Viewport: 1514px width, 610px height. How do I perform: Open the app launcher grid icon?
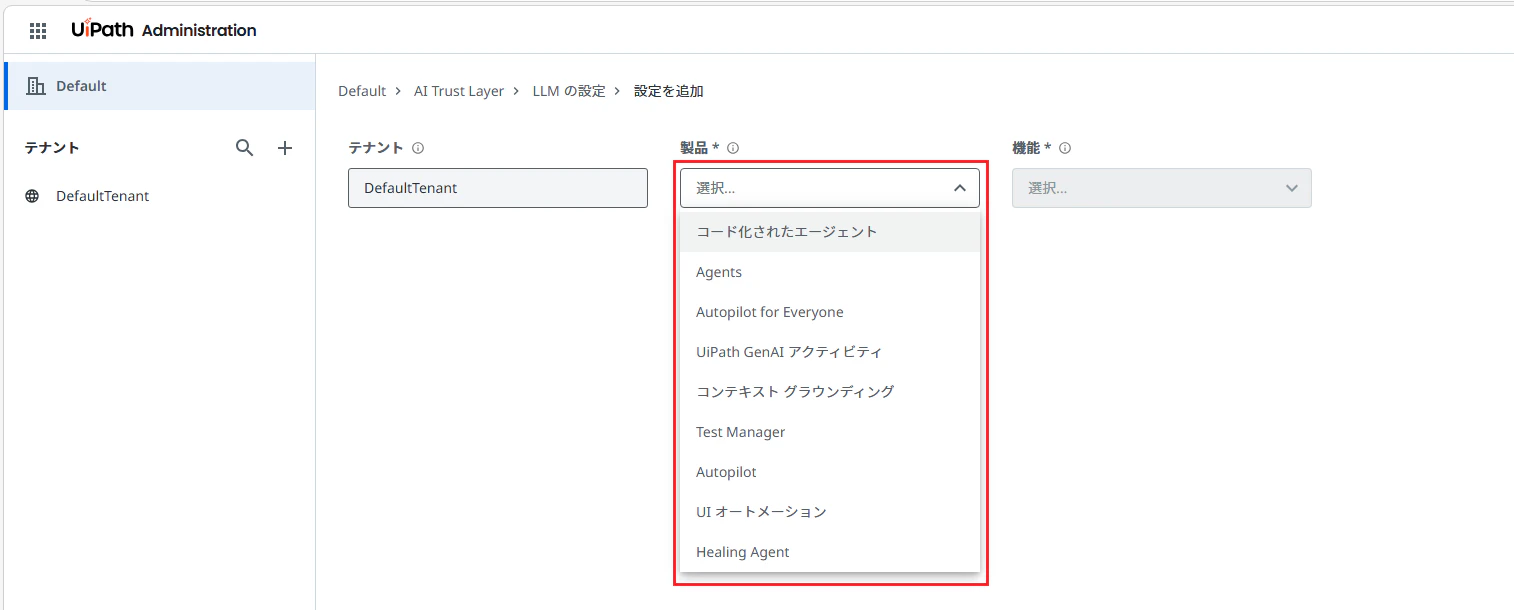click(38, 30)
